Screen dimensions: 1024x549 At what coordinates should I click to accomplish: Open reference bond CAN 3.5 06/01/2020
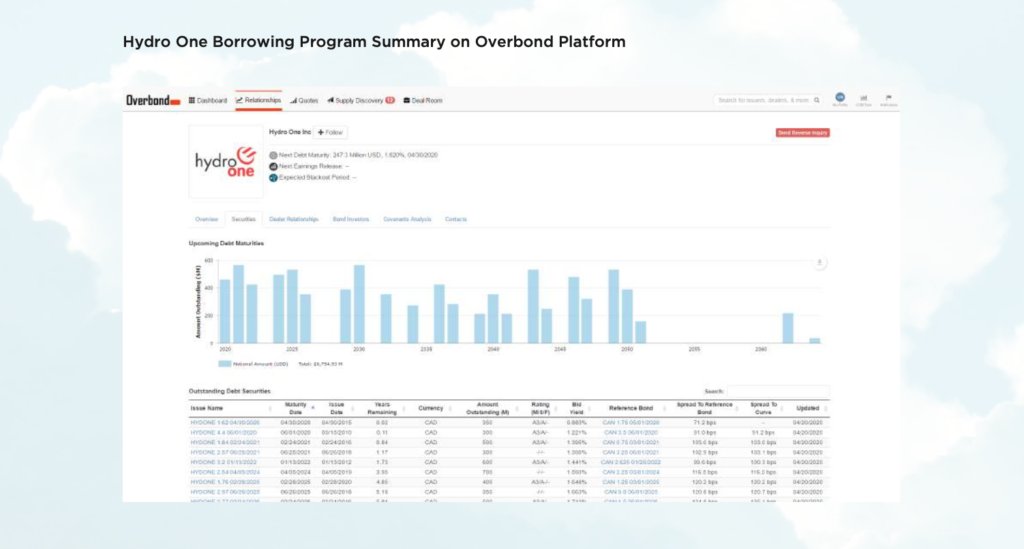(631, 433)
